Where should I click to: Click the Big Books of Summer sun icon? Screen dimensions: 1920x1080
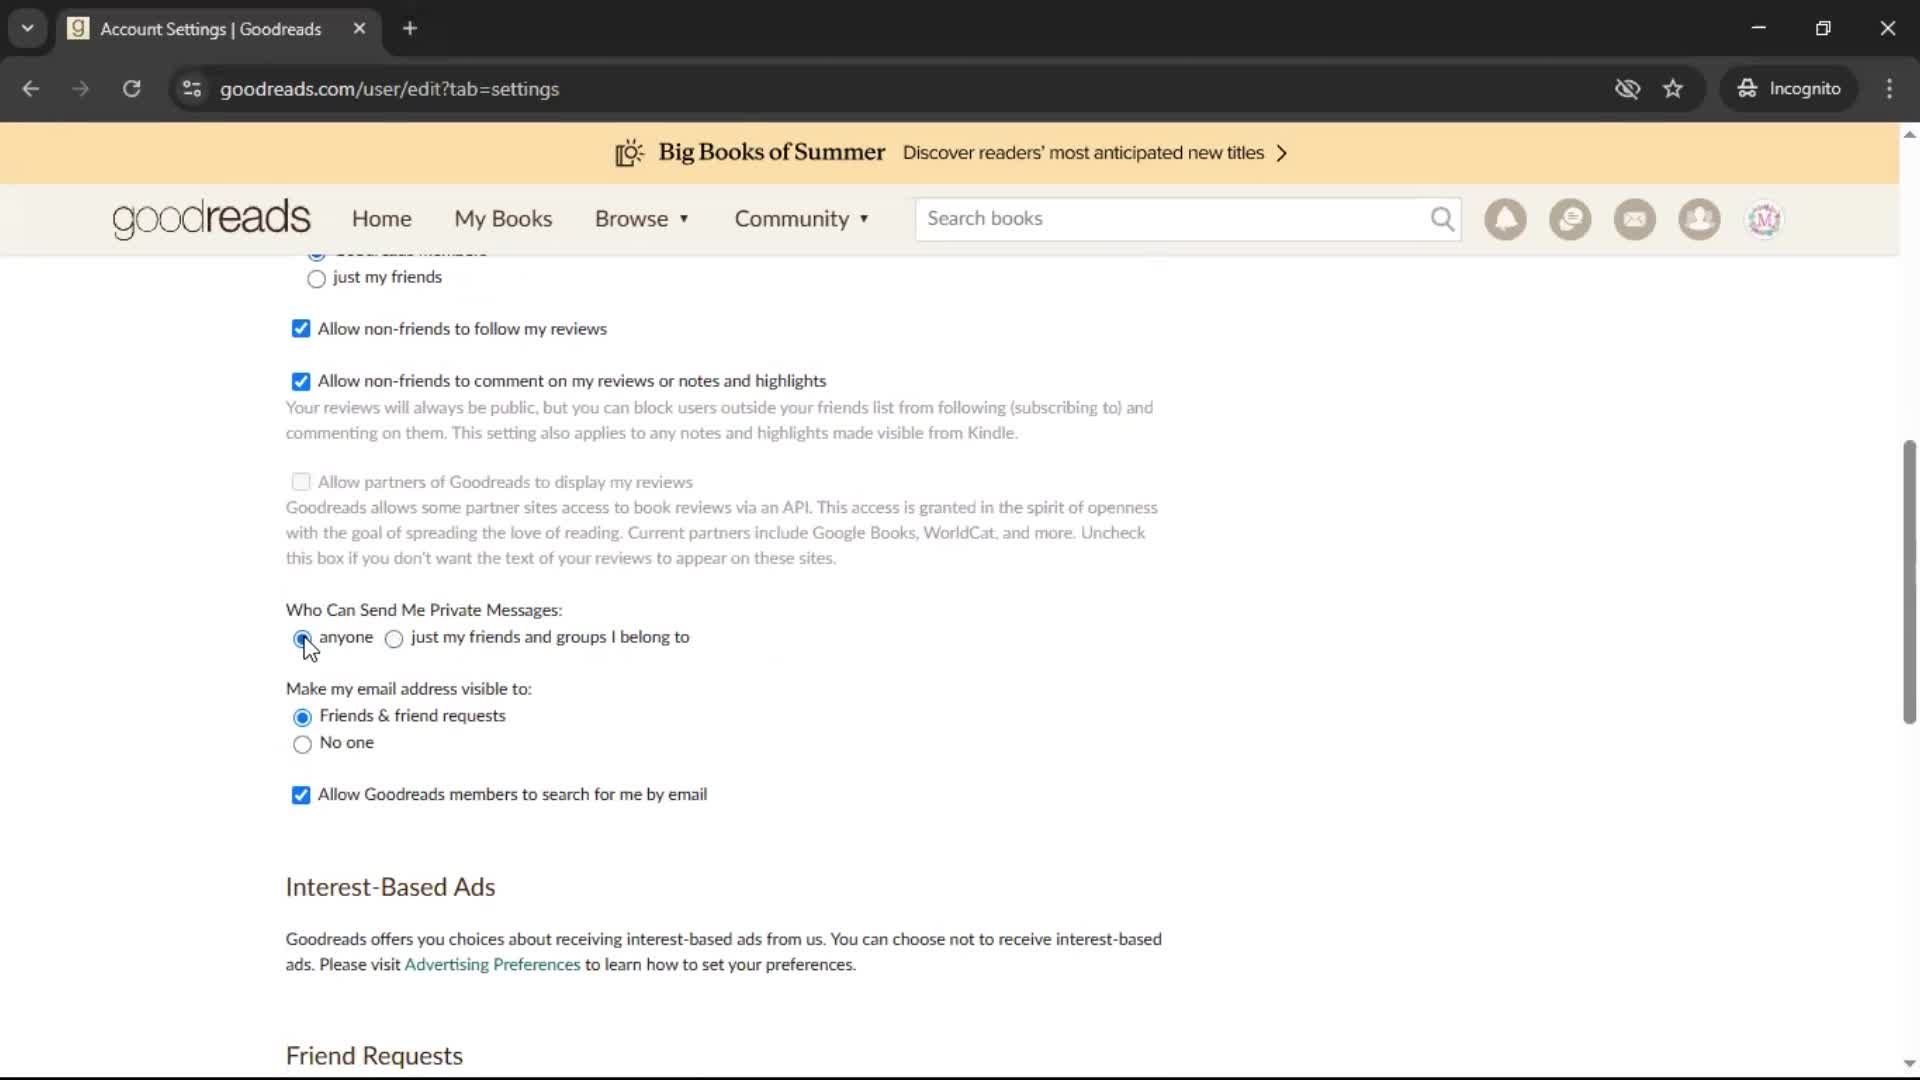[629, 153]
